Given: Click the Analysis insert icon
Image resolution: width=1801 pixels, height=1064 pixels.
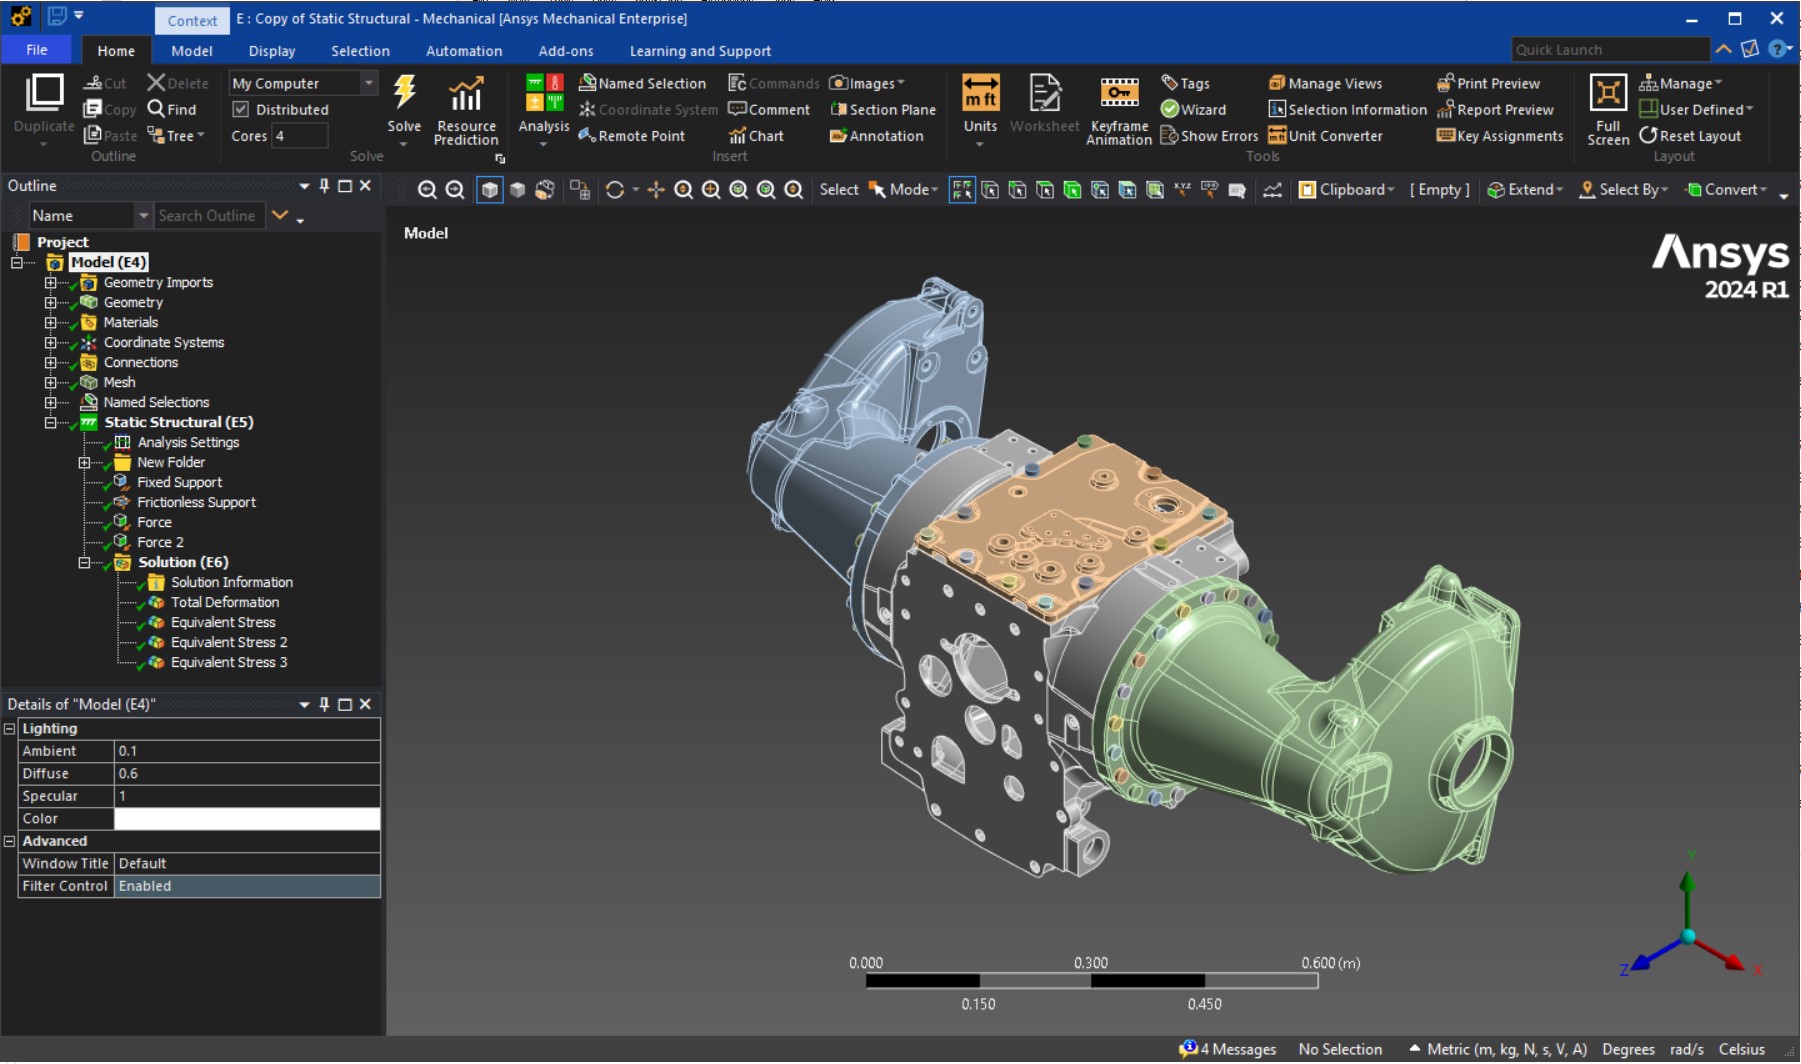Looking at the screenshot, I should point(544,93).
